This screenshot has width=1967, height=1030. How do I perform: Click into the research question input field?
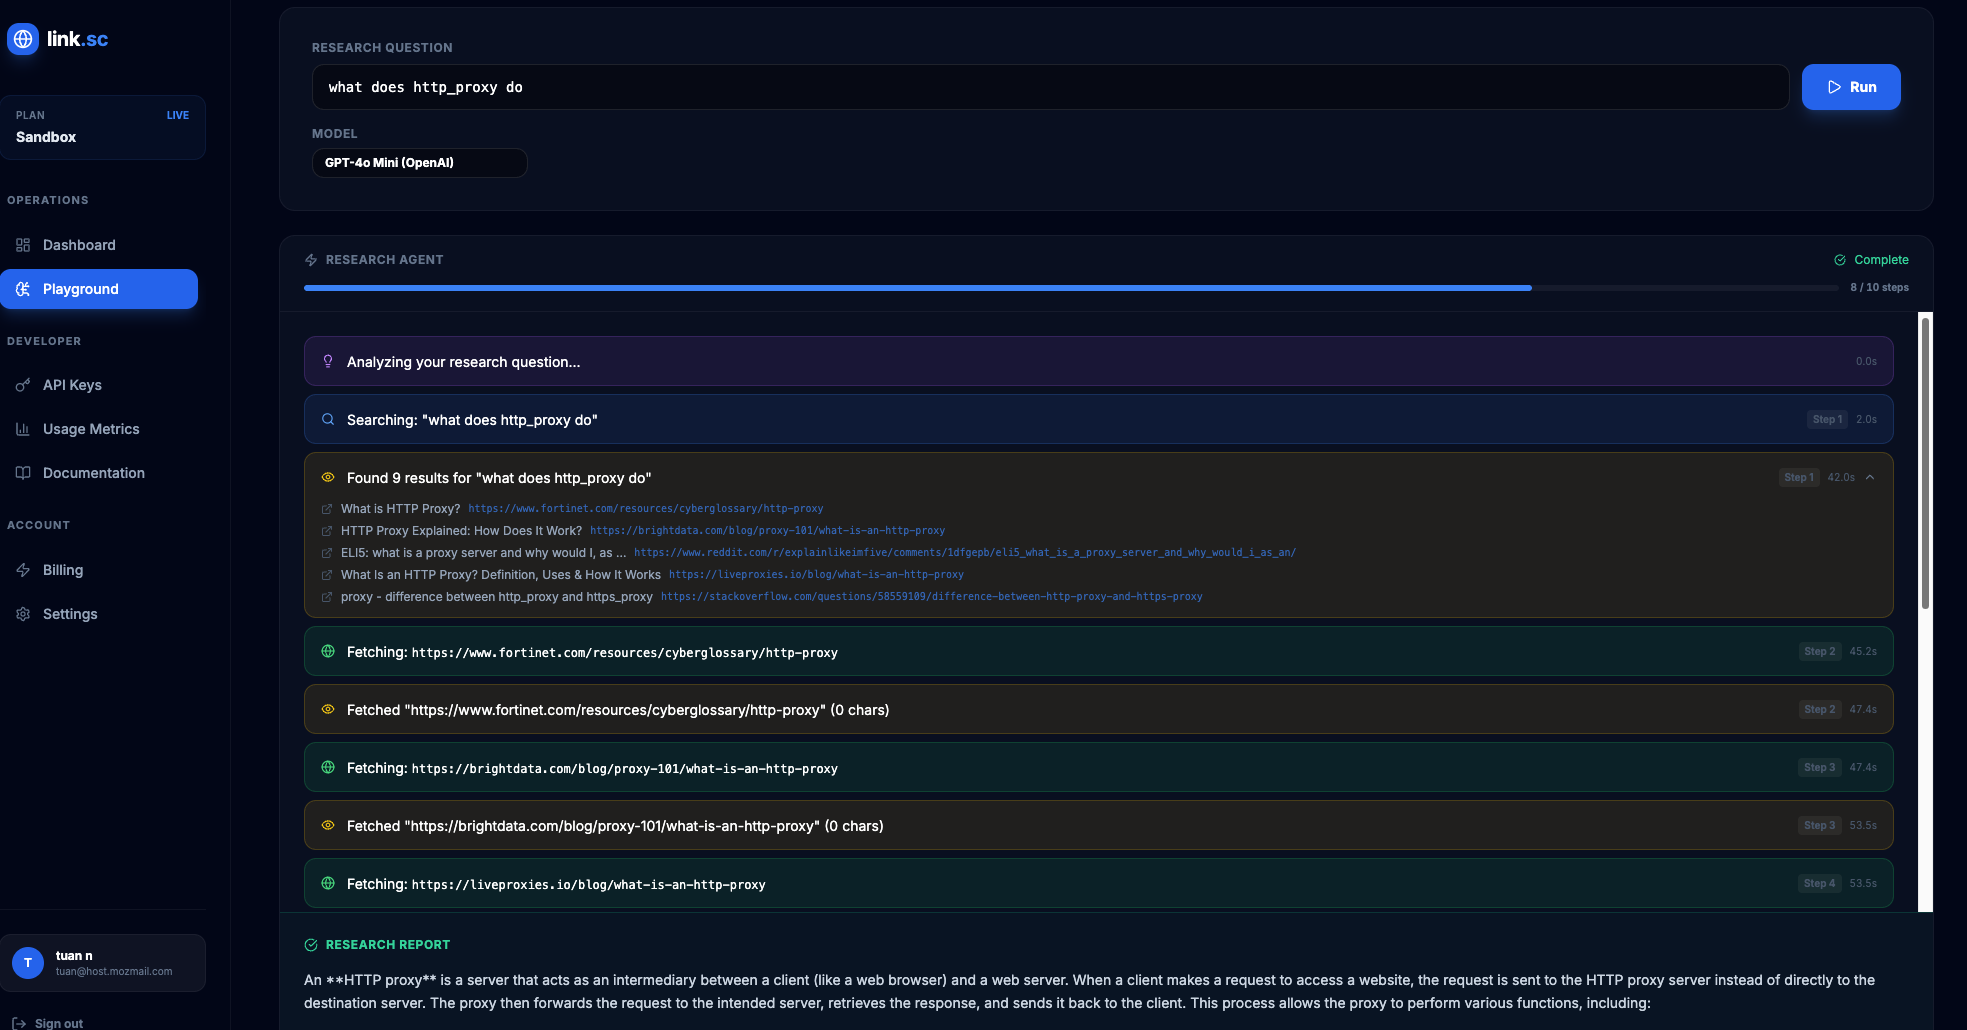1050,87
